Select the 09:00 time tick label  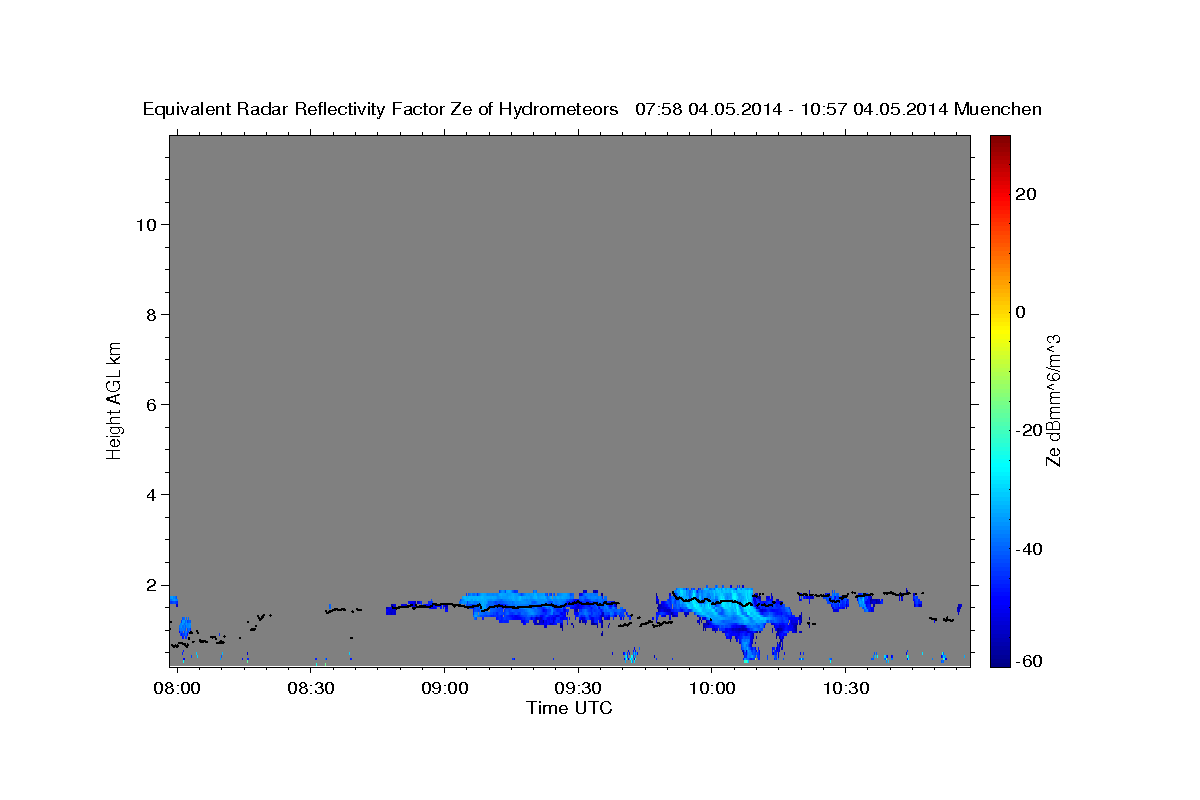click(x=444, y=689)
